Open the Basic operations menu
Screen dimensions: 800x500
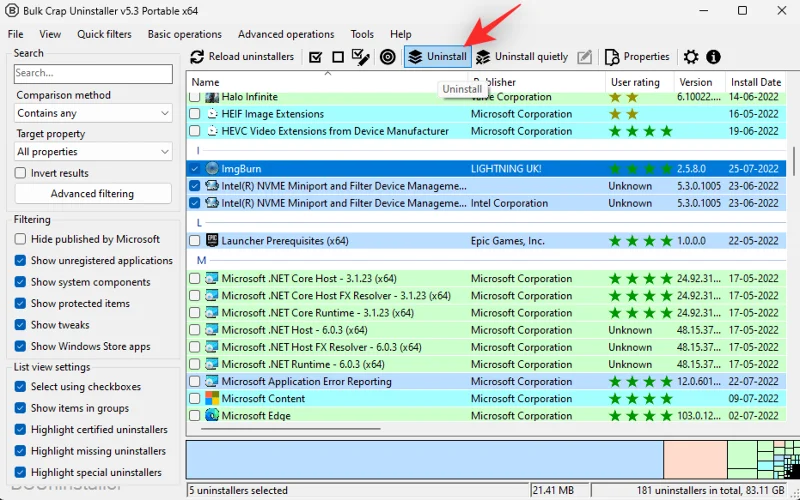click(x=185, y=34)
